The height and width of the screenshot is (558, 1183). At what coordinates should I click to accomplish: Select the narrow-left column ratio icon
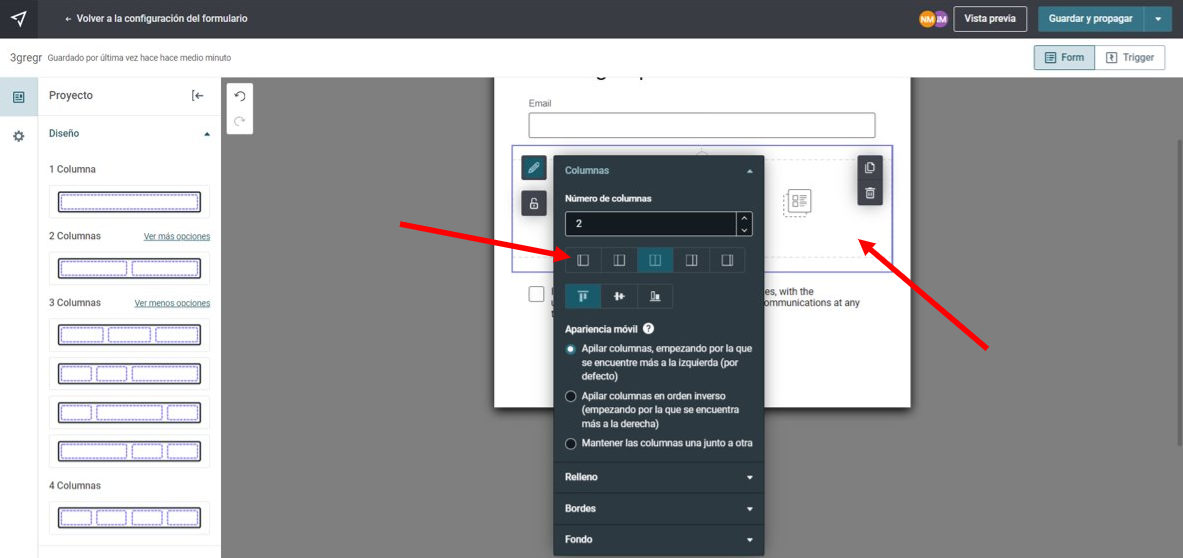coord(582,259)
